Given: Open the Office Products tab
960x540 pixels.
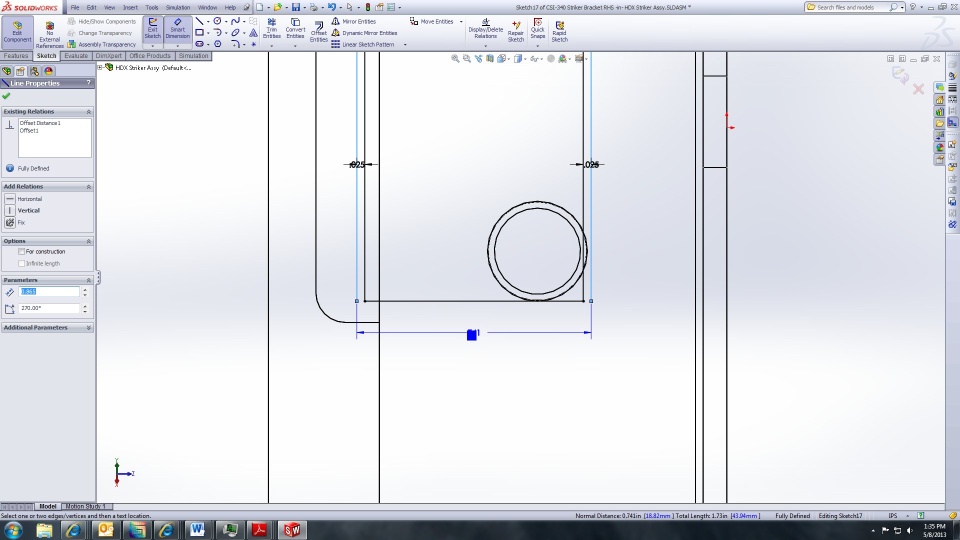Looking at the screenshot, I should (x=150, y=56).
